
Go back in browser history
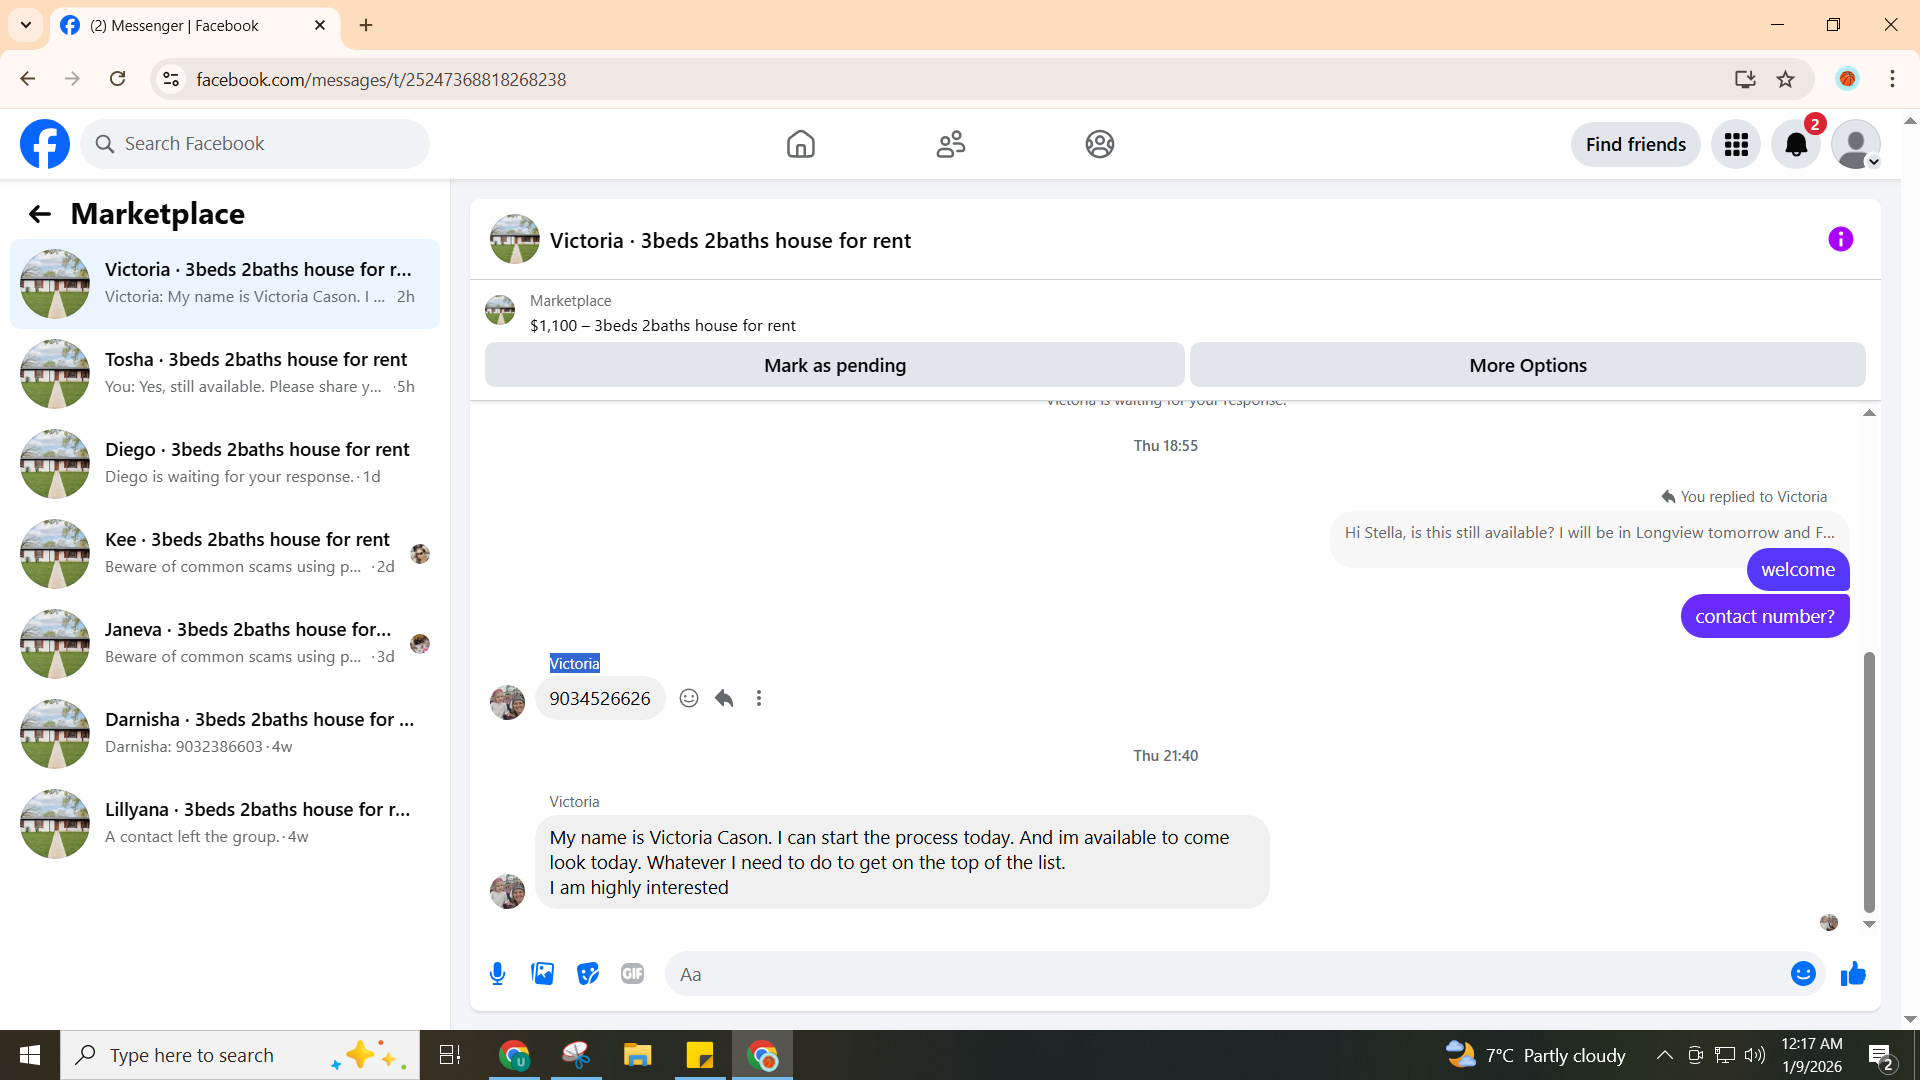point(27,79)
